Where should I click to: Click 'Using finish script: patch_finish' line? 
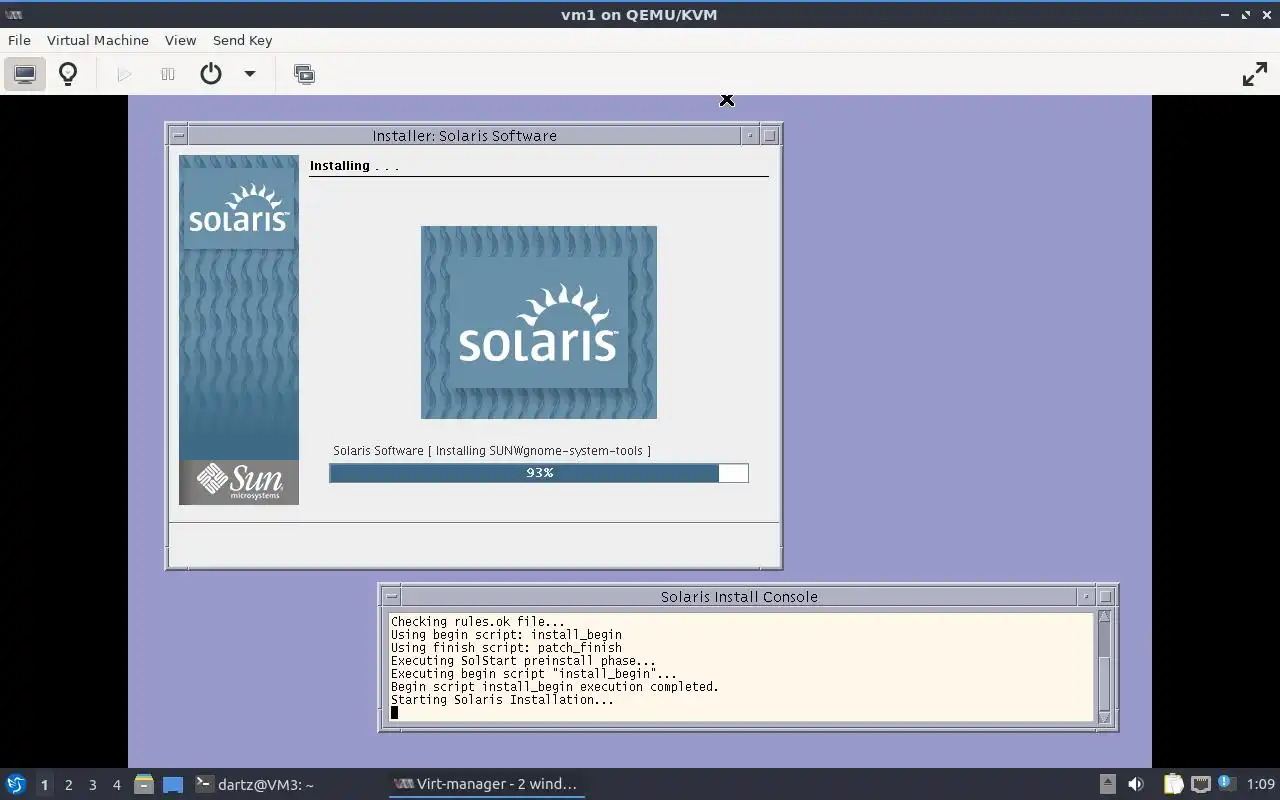click(506, 648)
